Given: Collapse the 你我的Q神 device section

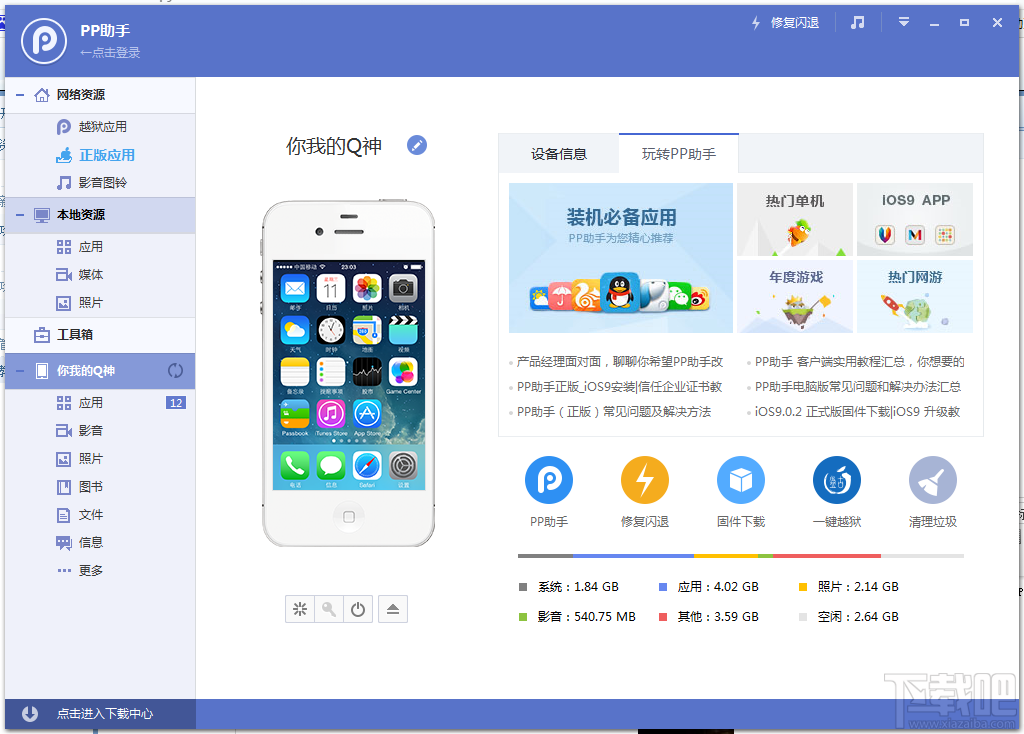Looking at the screenshot, I should (20, 371).
